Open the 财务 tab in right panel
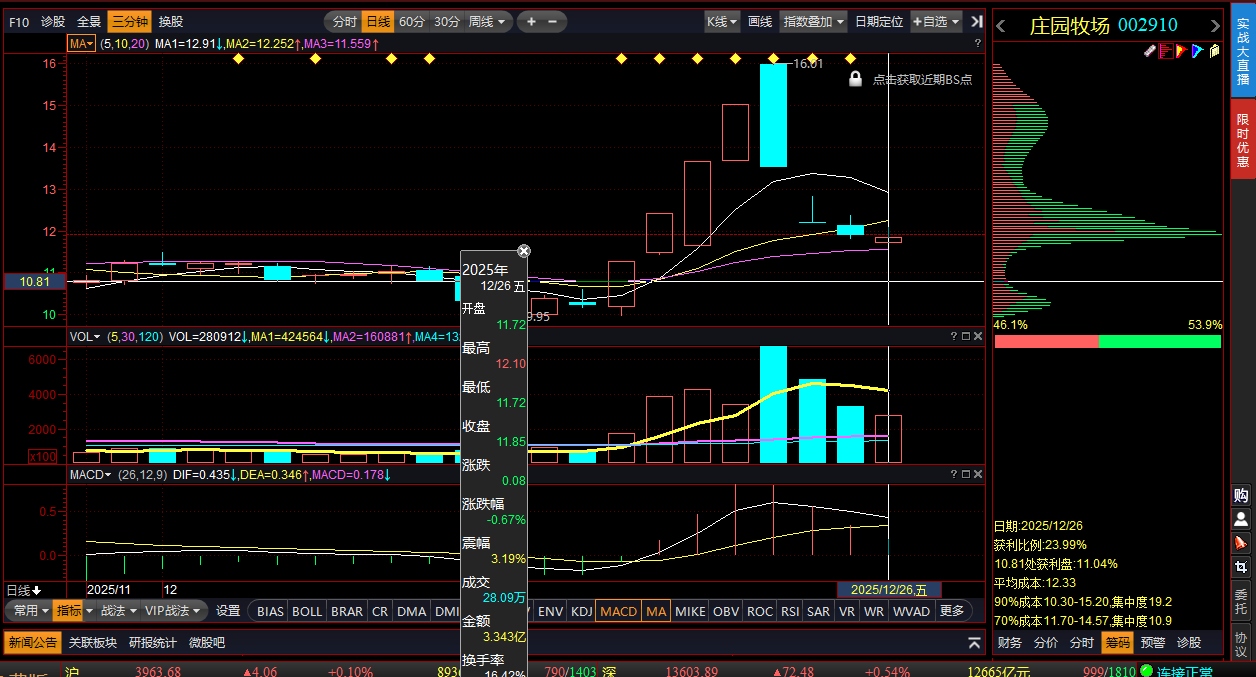This screenshot has width=1256, height=677. point(1010,642)
